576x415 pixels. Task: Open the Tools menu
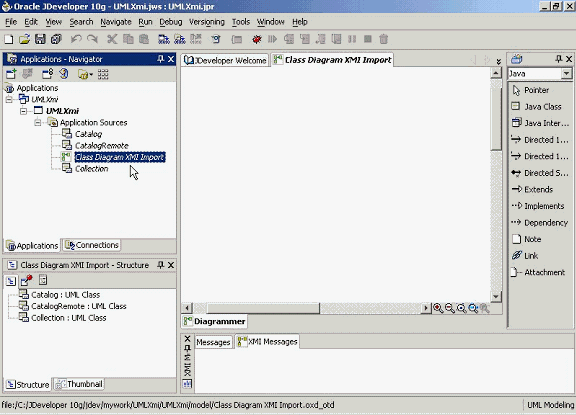(x=241, y=22)
